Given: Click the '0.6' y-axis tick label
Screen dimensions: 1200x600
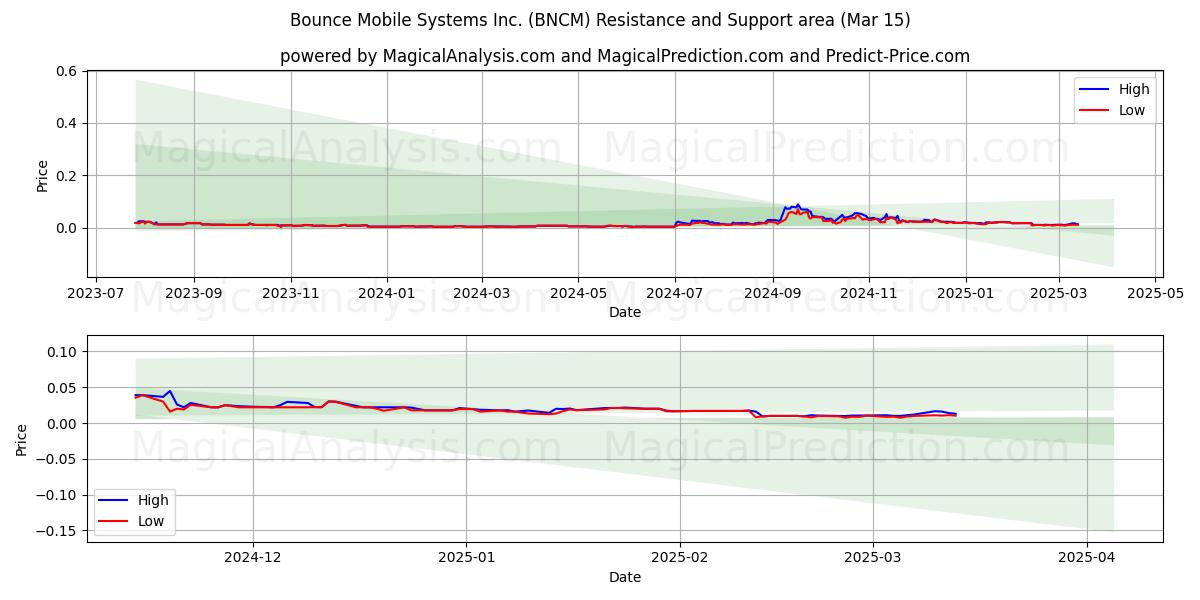Looking at the screenshot, I should coord(67,71).
